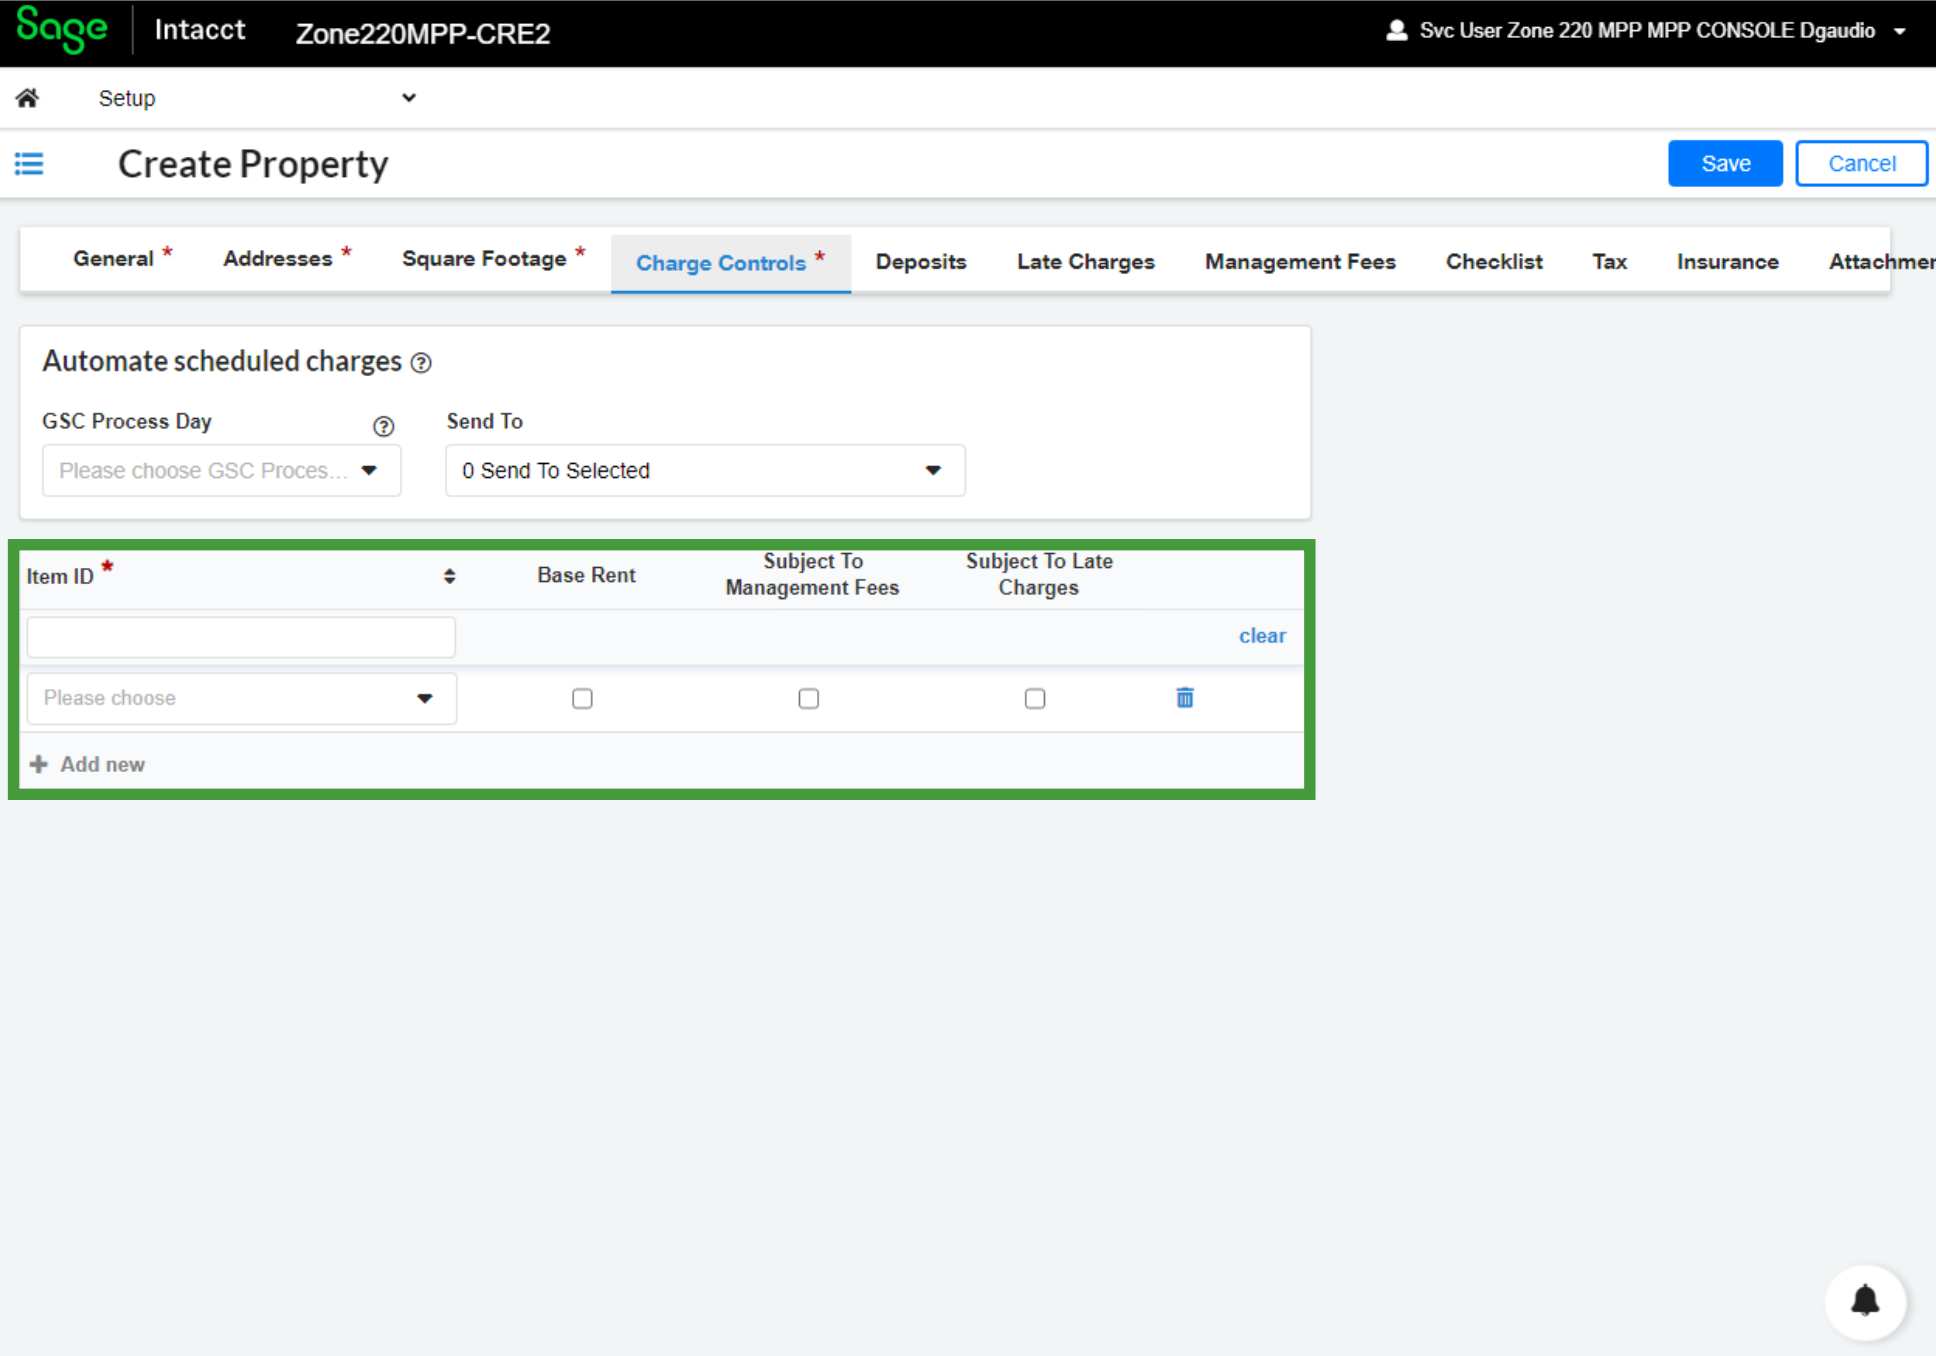Select the Charge Controls tab
The width and height of the screenshot is (1936, 1356).
tap(731, 263)
